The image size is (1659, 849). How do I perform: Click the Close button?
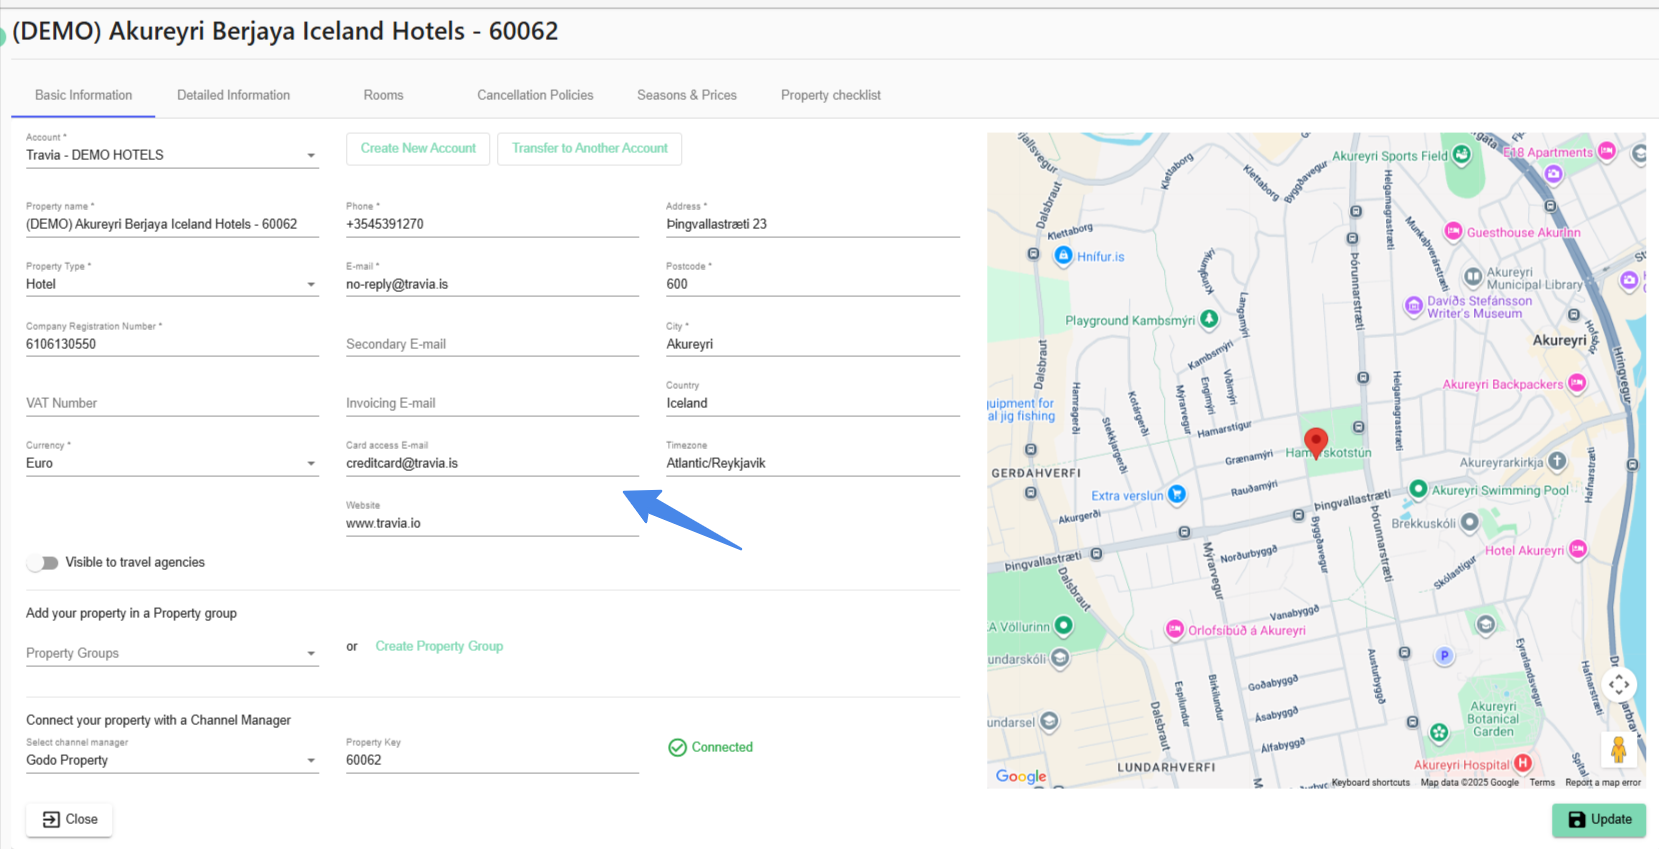69,819
